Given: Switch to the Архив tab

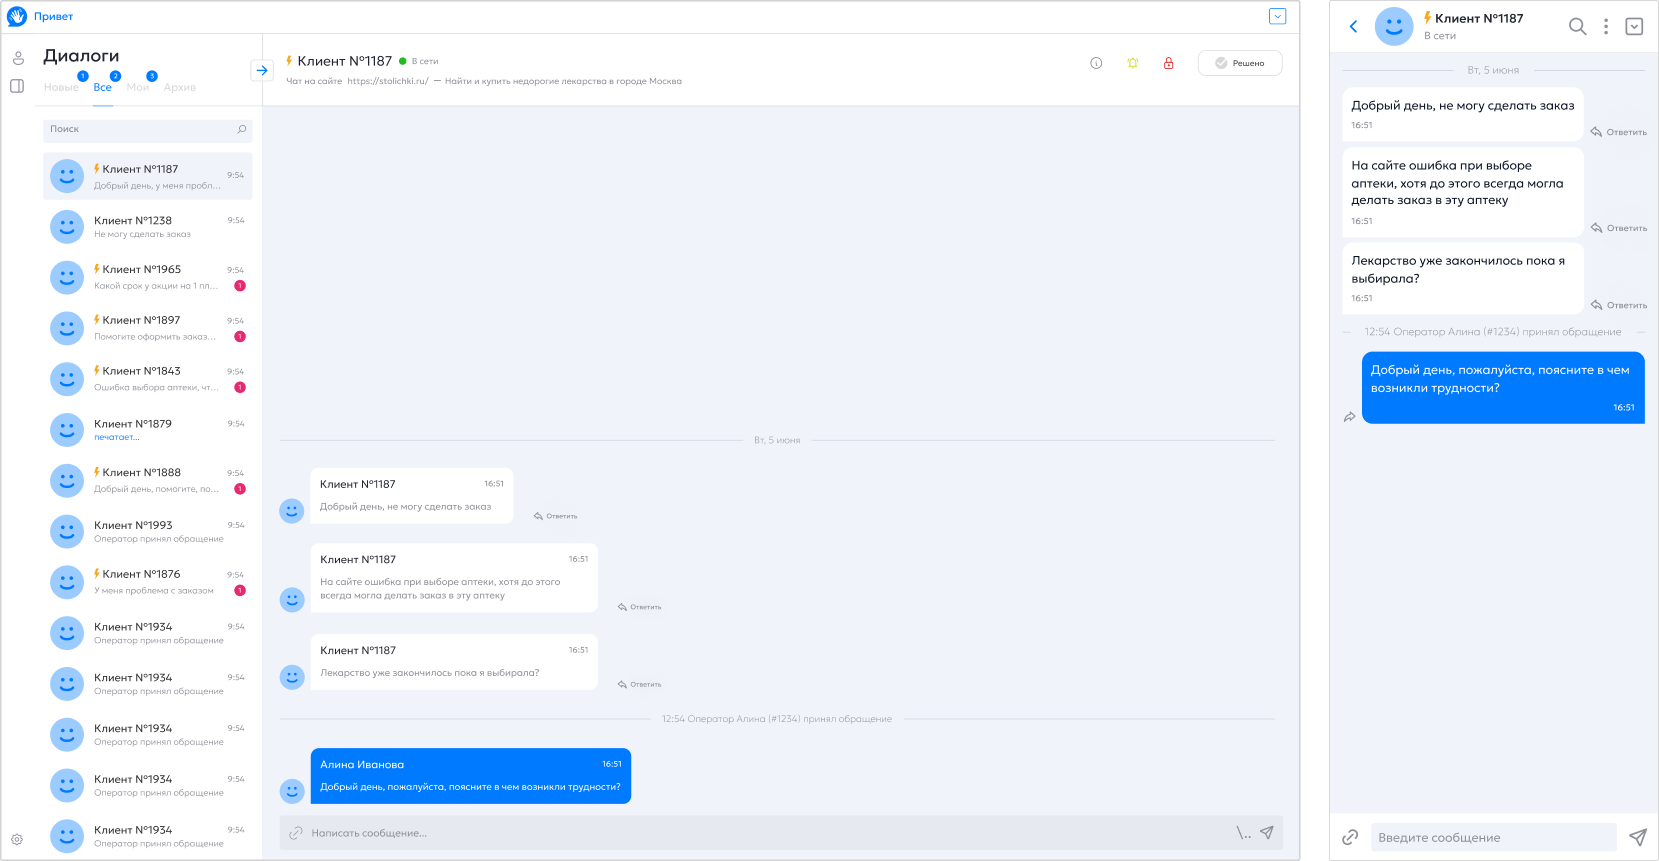Looking at the screenshot, I should point(180,87).
